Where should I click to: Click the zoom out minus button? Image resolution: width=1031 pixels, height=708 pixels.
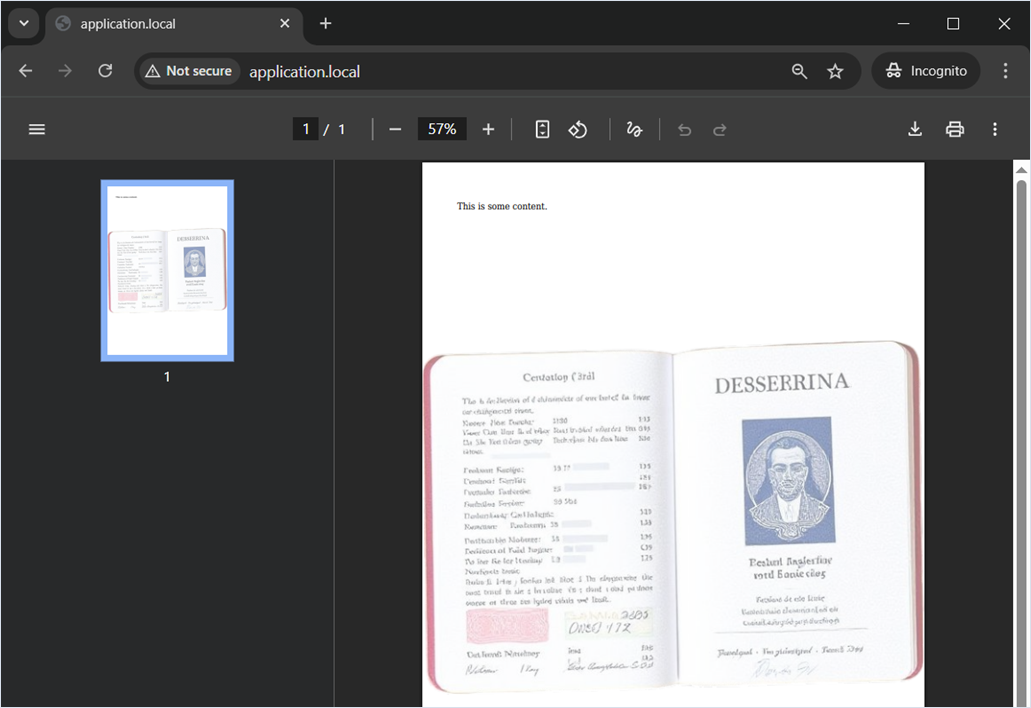pyautogui.click(x=395, y=129)
